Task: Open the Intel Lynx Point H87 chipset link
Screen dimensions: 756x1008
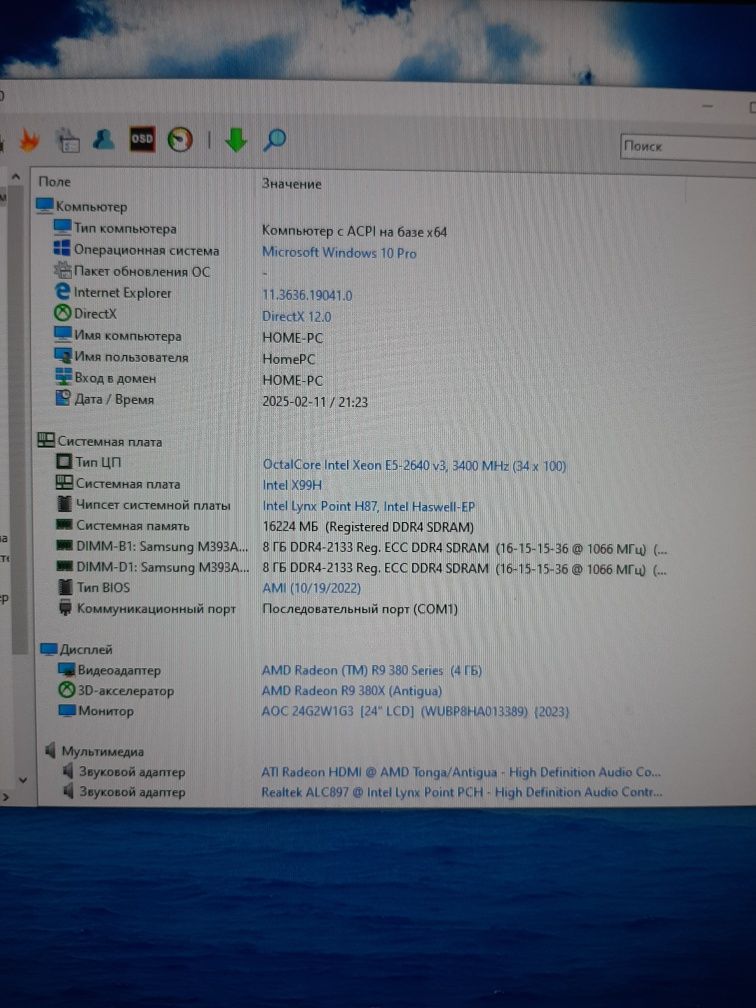Action: coord(368,507)
